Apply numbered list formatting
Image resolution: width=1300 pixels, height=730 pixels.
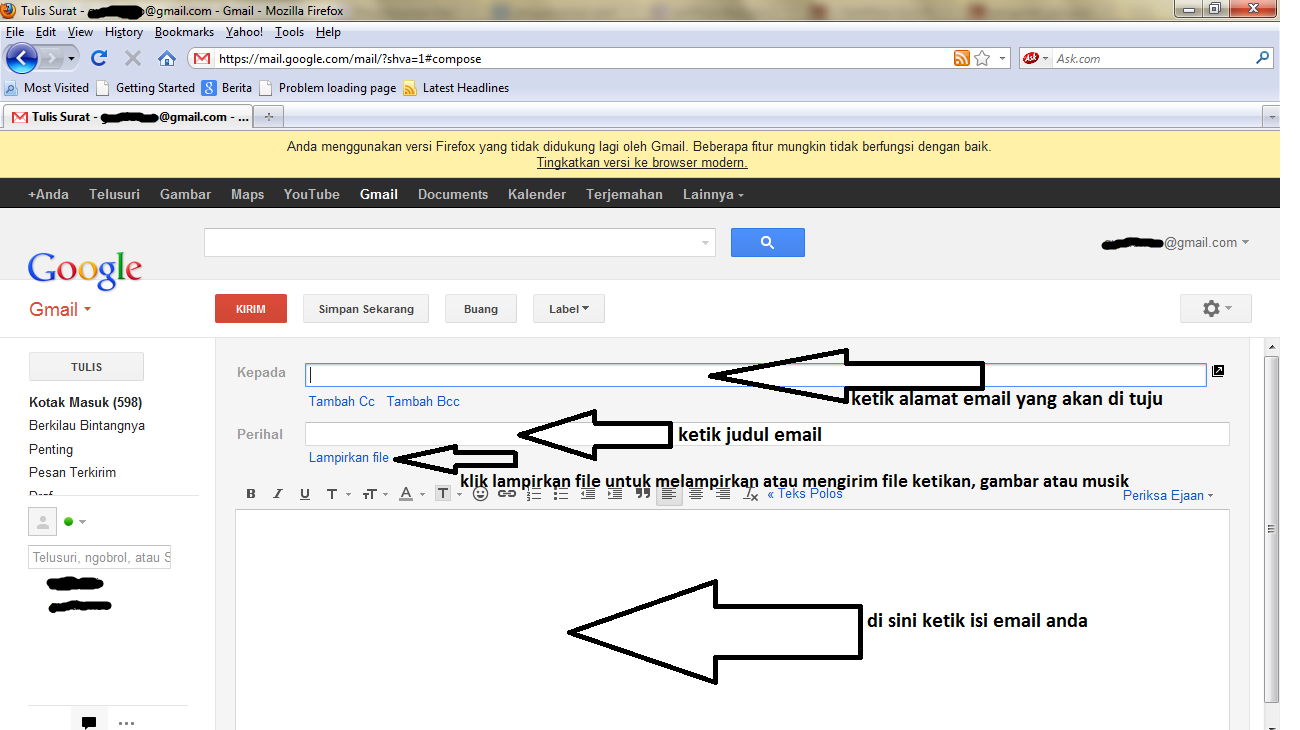[534, 494]
